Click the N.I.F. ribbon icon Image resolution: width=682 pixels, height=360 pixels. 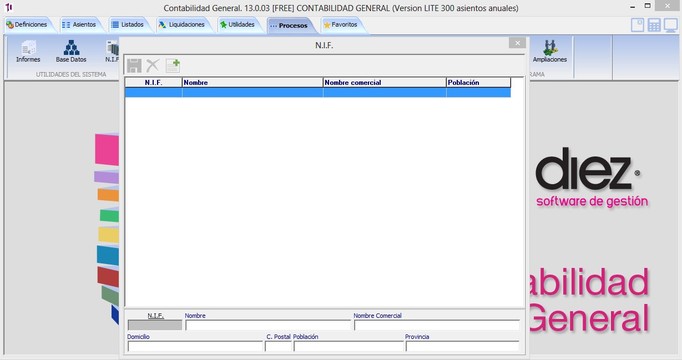pos(112,51)
